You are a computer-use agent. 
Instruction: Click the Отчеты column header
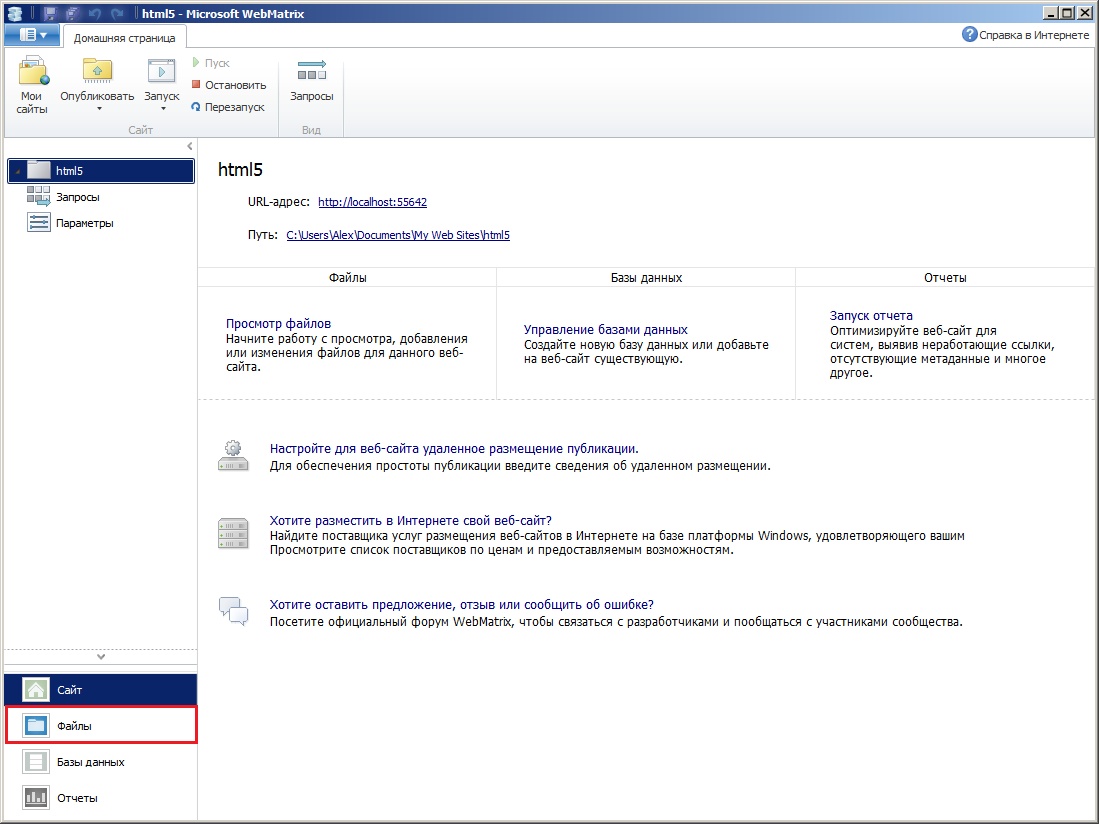coord(945,277)
